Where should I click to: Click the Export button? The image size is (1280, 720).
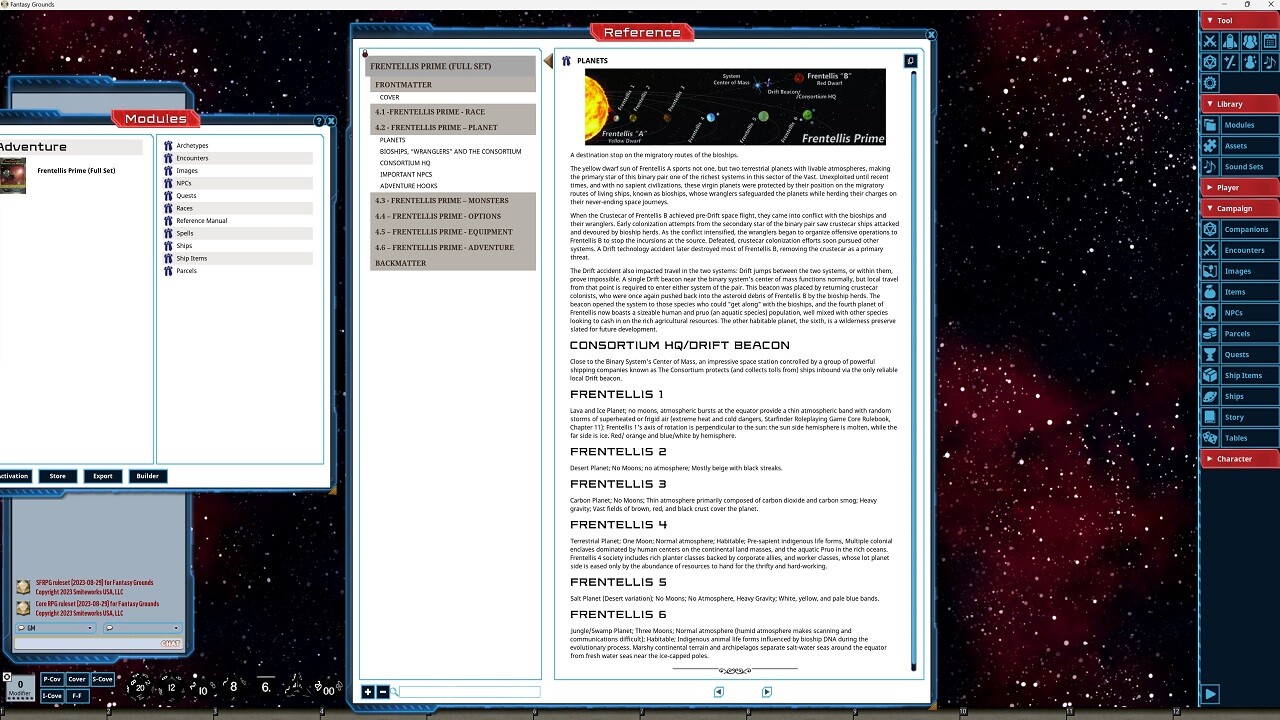103,476
